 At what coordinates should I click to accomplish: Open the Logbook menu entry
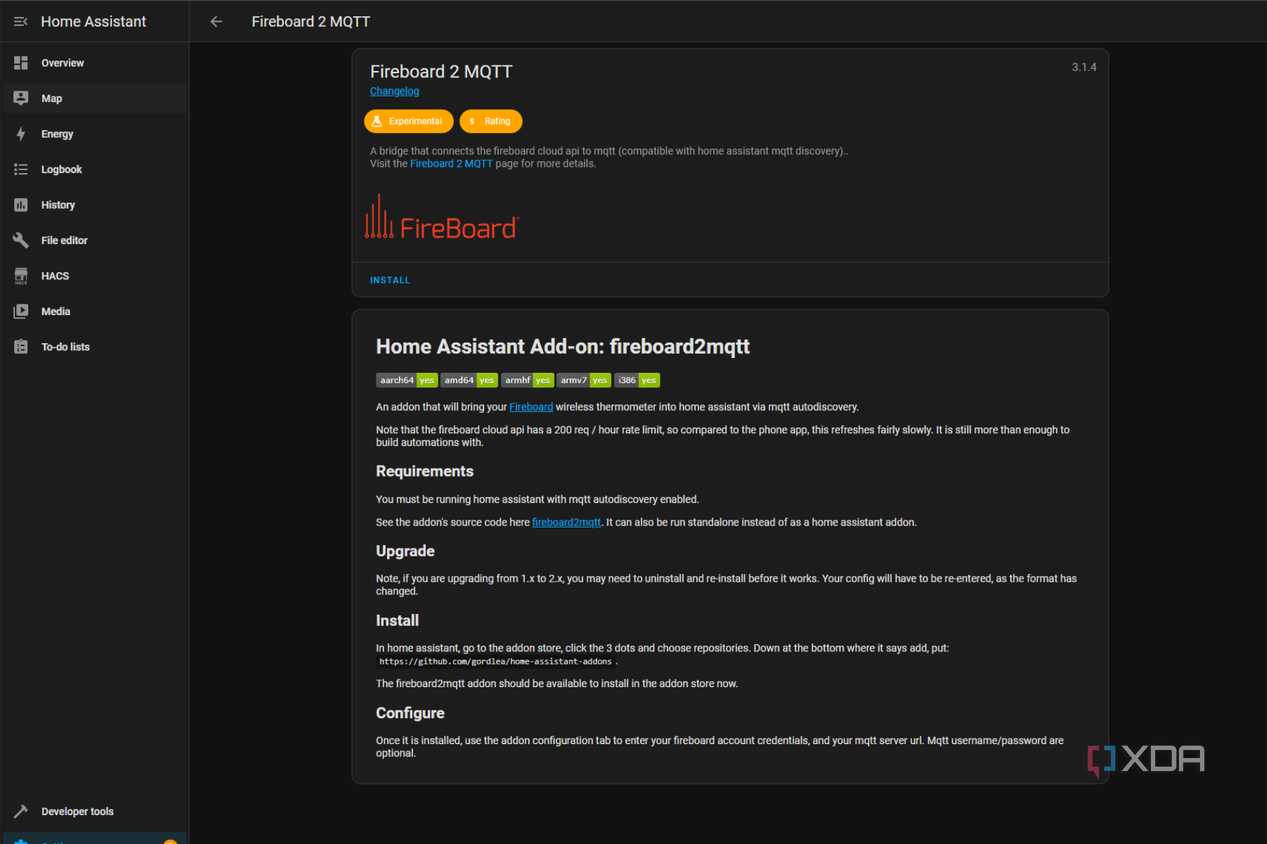coord(94,169)
